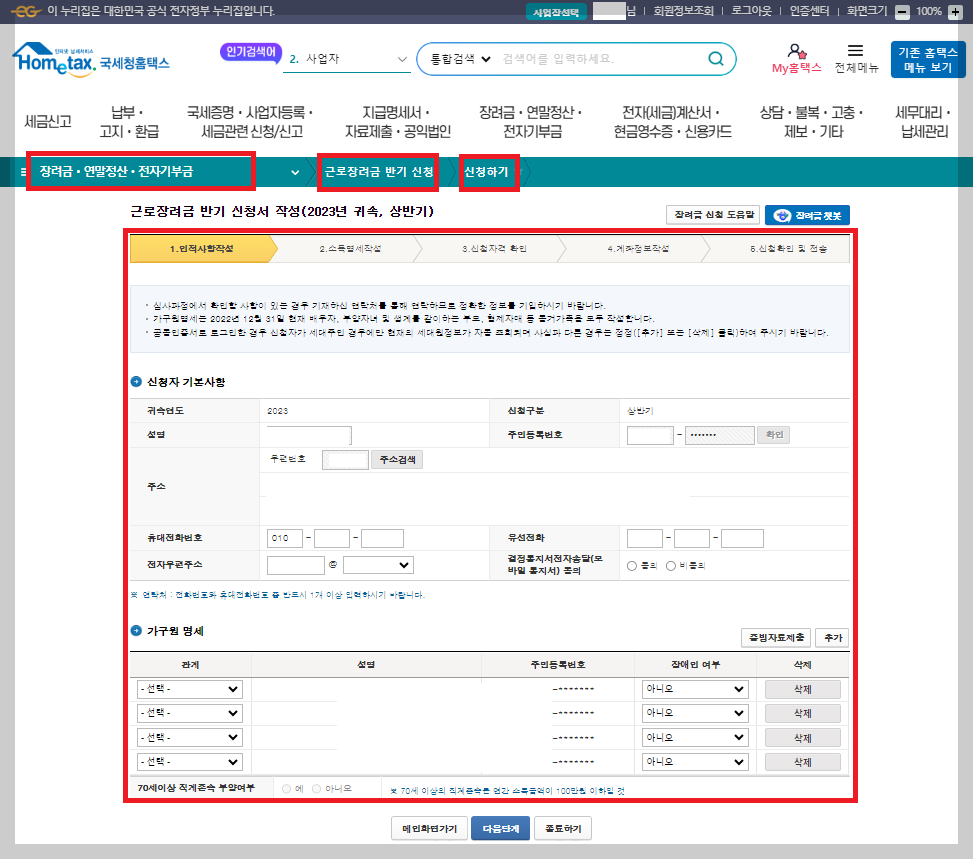Click 추가 to add household member
Image resolution: width=973 pixels, height=859 pixels.
(832, 637)
